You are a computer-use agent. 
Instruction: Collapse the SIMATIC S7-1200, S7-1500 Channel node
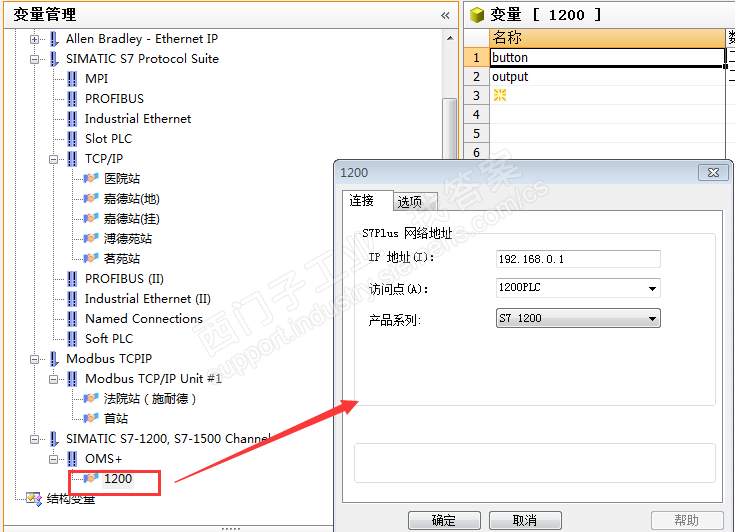[34, 439]
